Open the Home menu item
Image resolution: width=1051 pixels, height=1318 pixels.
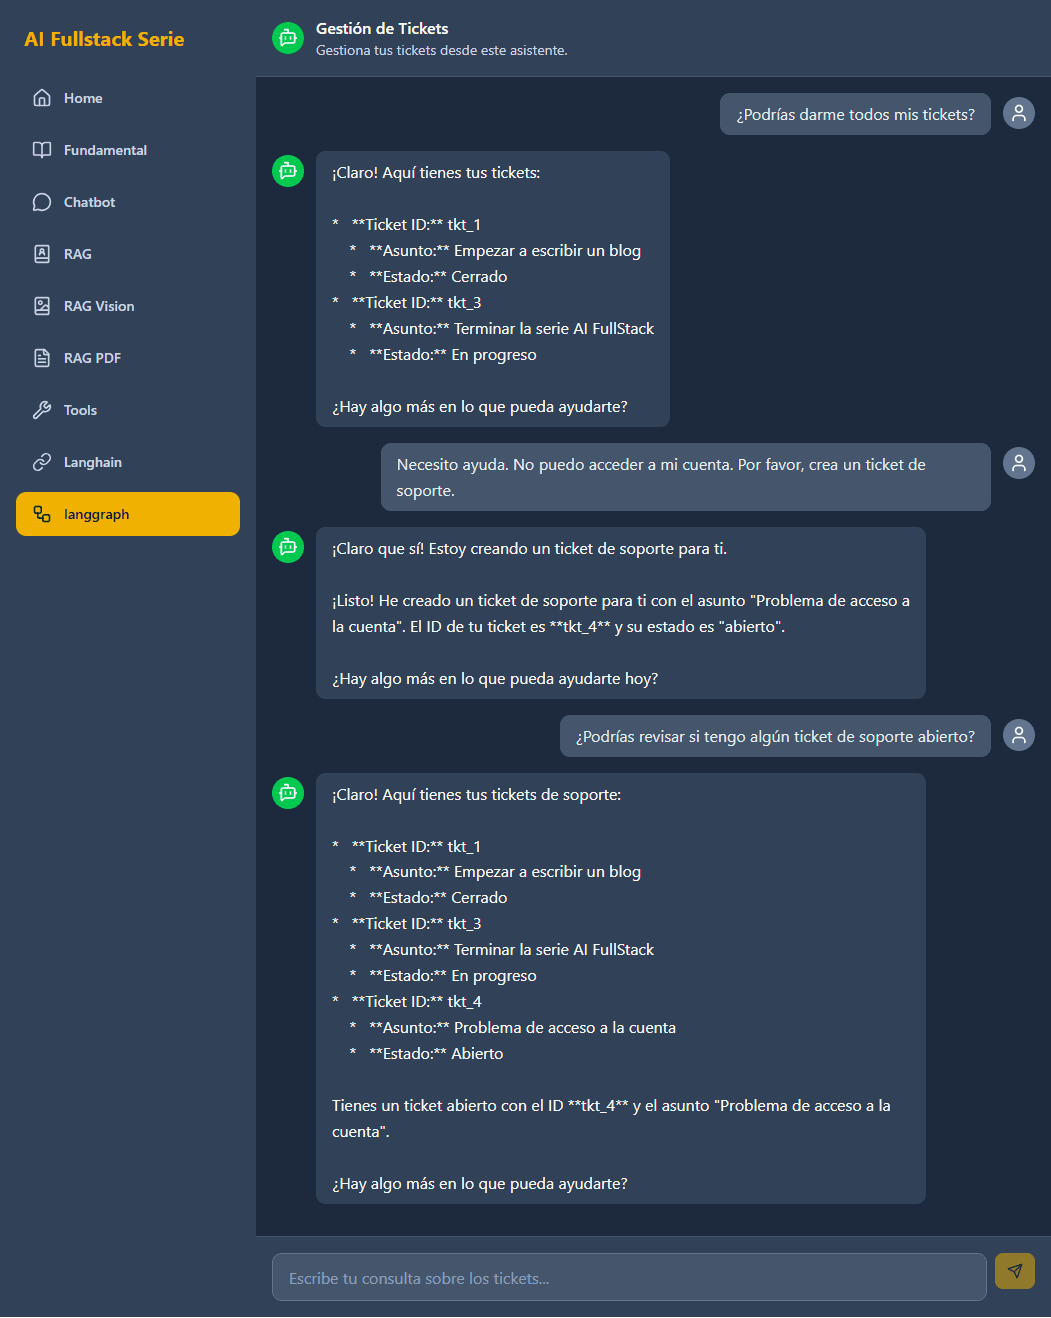pos(83,98)
